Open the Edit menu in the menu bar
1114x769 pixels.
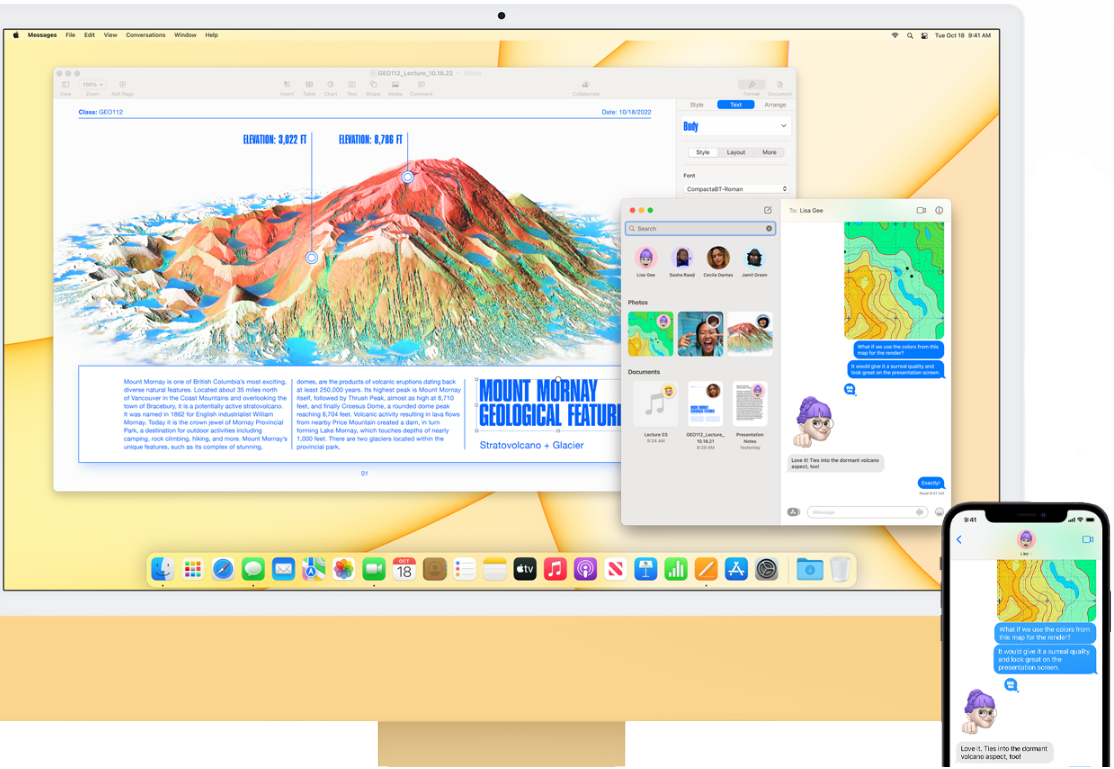tap(90, 35)
